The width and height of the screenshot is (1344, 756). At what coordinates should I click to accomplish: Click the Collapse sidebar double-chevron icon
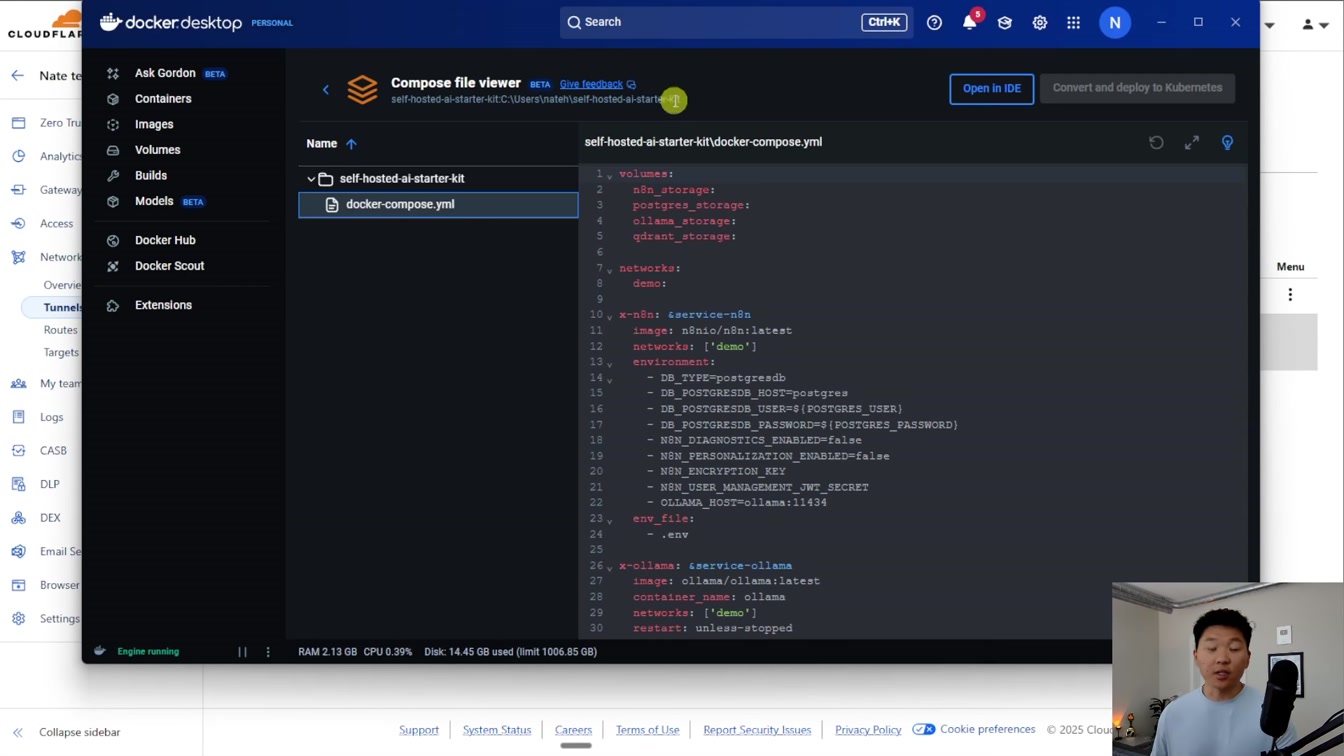point(17,732)
